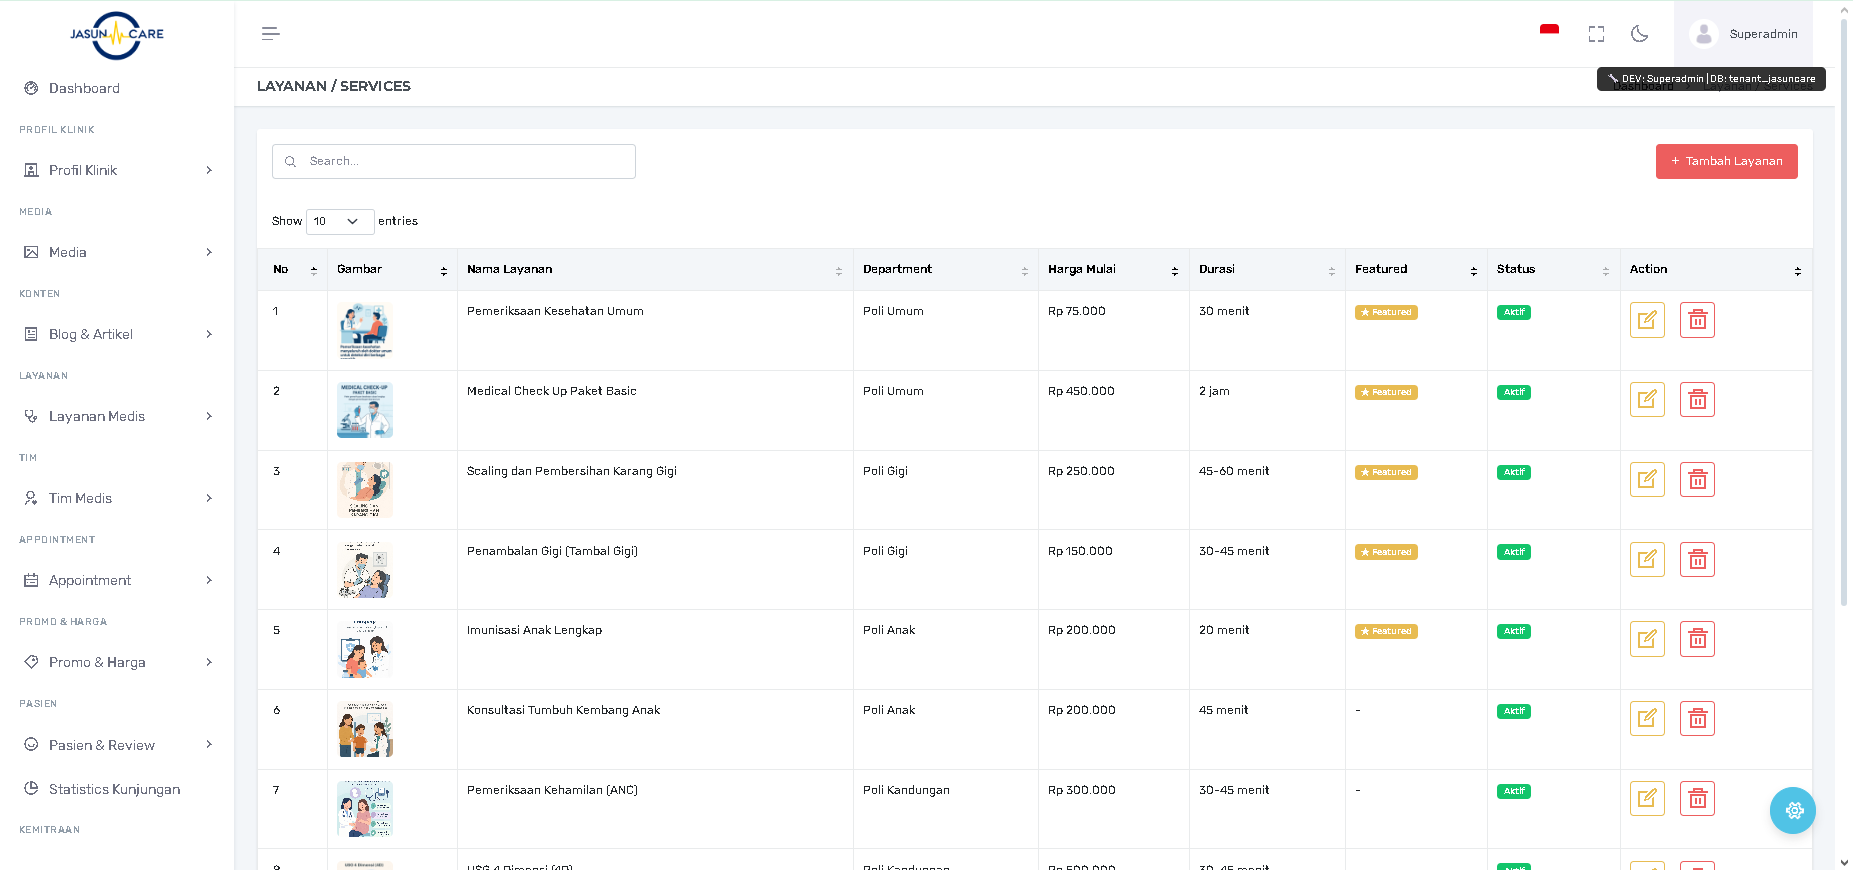
Task: Delete the Medical Check Up Paket Basic service
Action: (1697, 400)
